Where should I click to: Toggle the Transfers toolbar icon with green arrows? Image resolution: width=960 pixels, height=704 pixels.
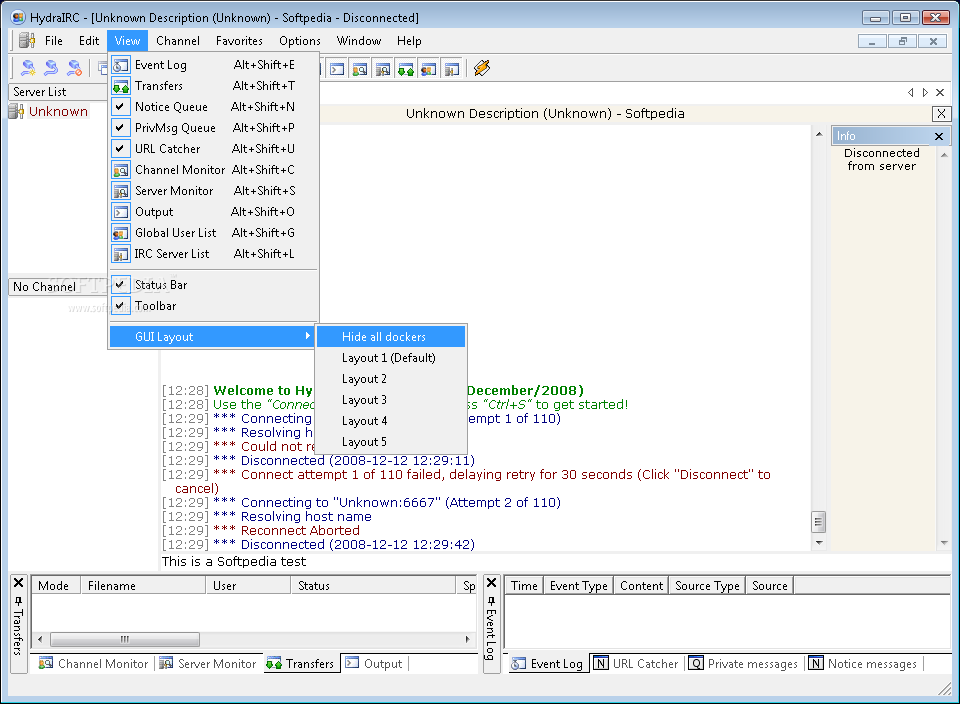(x=406, y=69)
